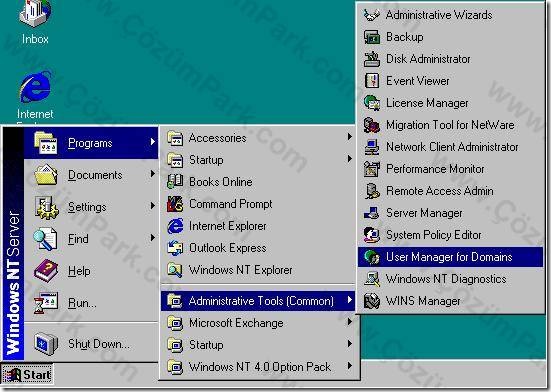Screen dimensions: 551x392
Task: Launch Disk Administrator entry
Action: tap(450, 59)
